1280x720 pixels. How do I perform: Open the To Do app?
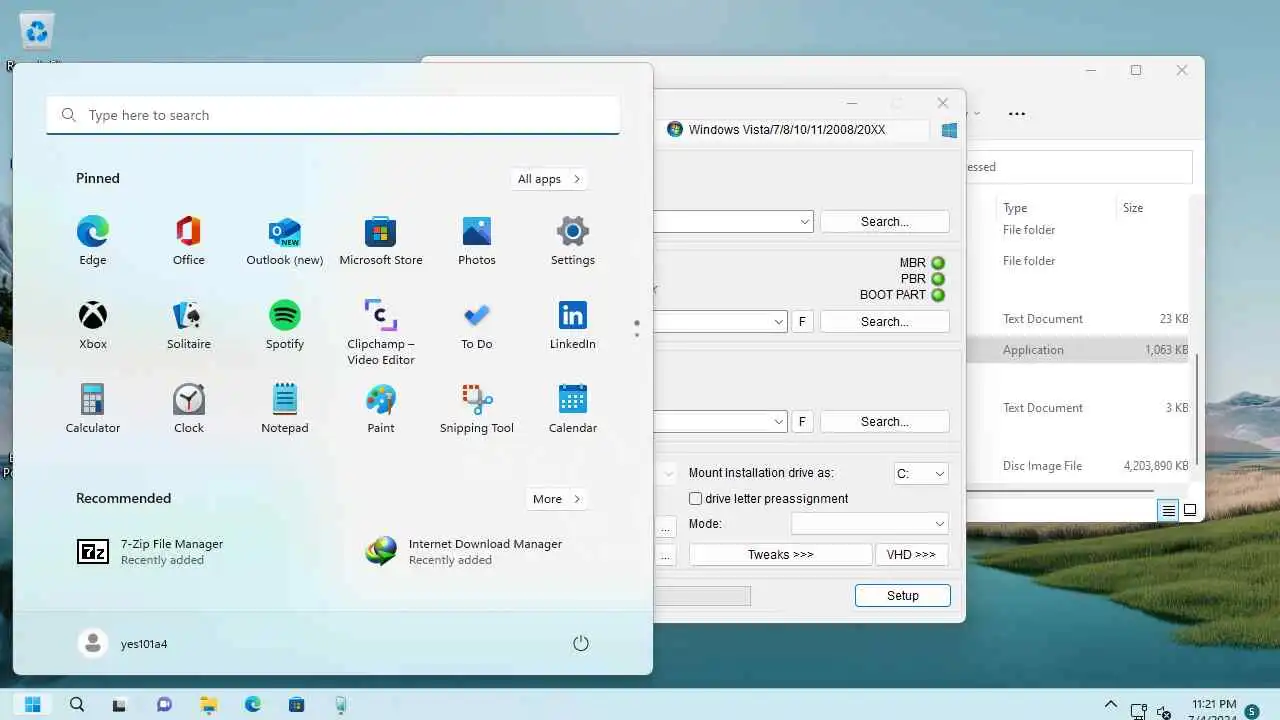[x=477, y=325]
